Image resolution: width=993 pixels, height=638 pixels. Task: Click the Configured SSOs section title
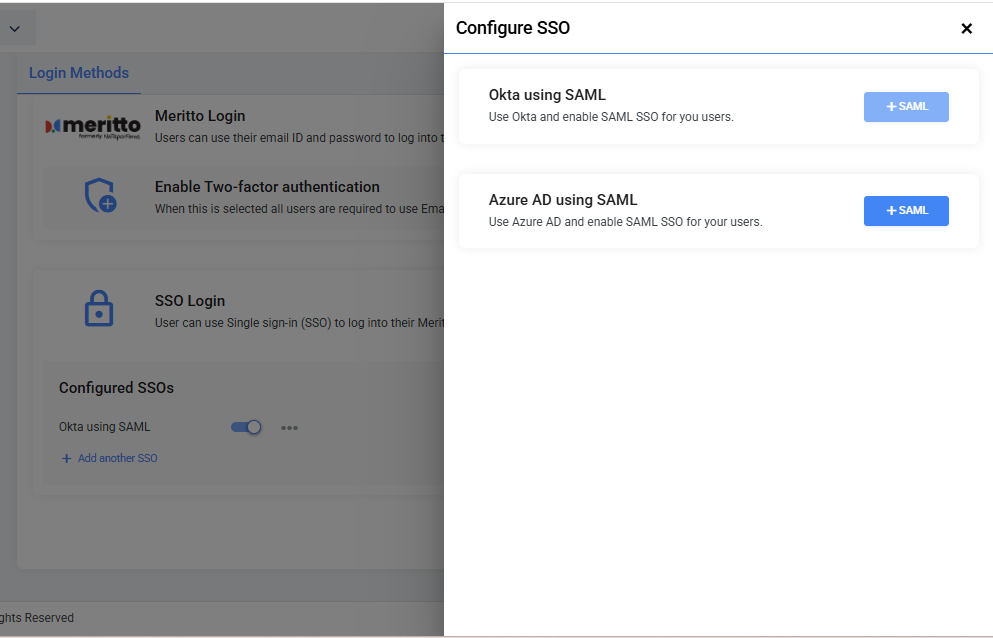[x=116, y=388]
